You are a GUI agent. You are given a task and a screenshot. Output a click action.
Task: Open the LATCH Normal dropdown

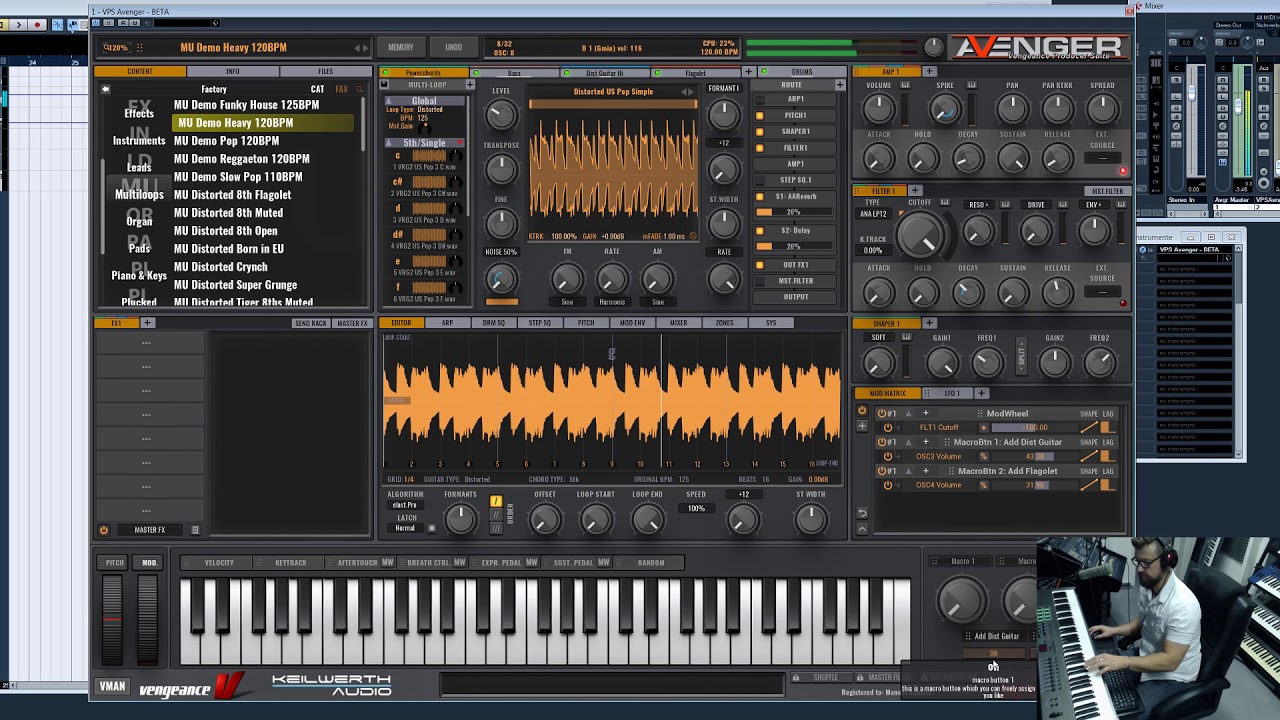pos(405,528)
